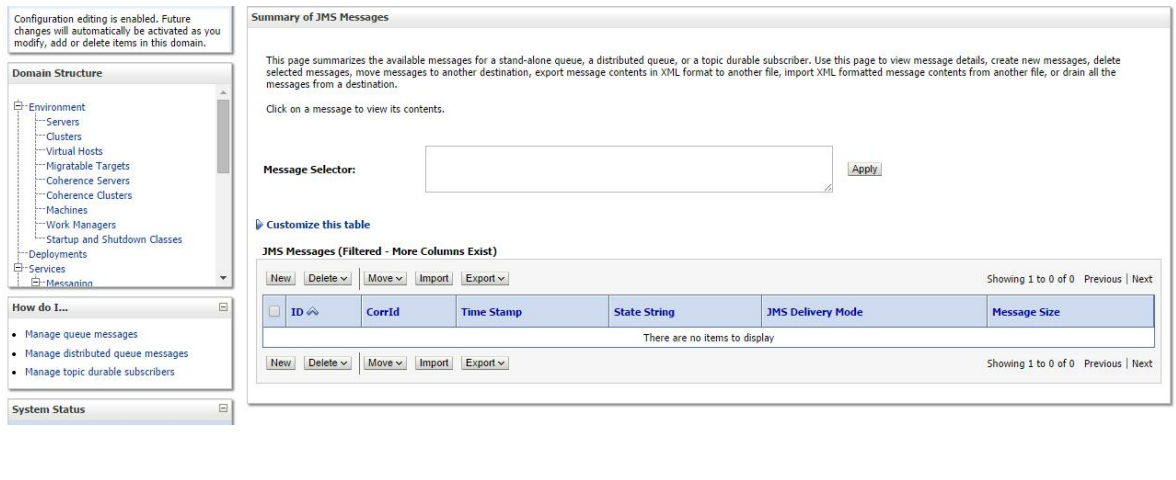Sort by JMS Delivery Mode column

814,312
